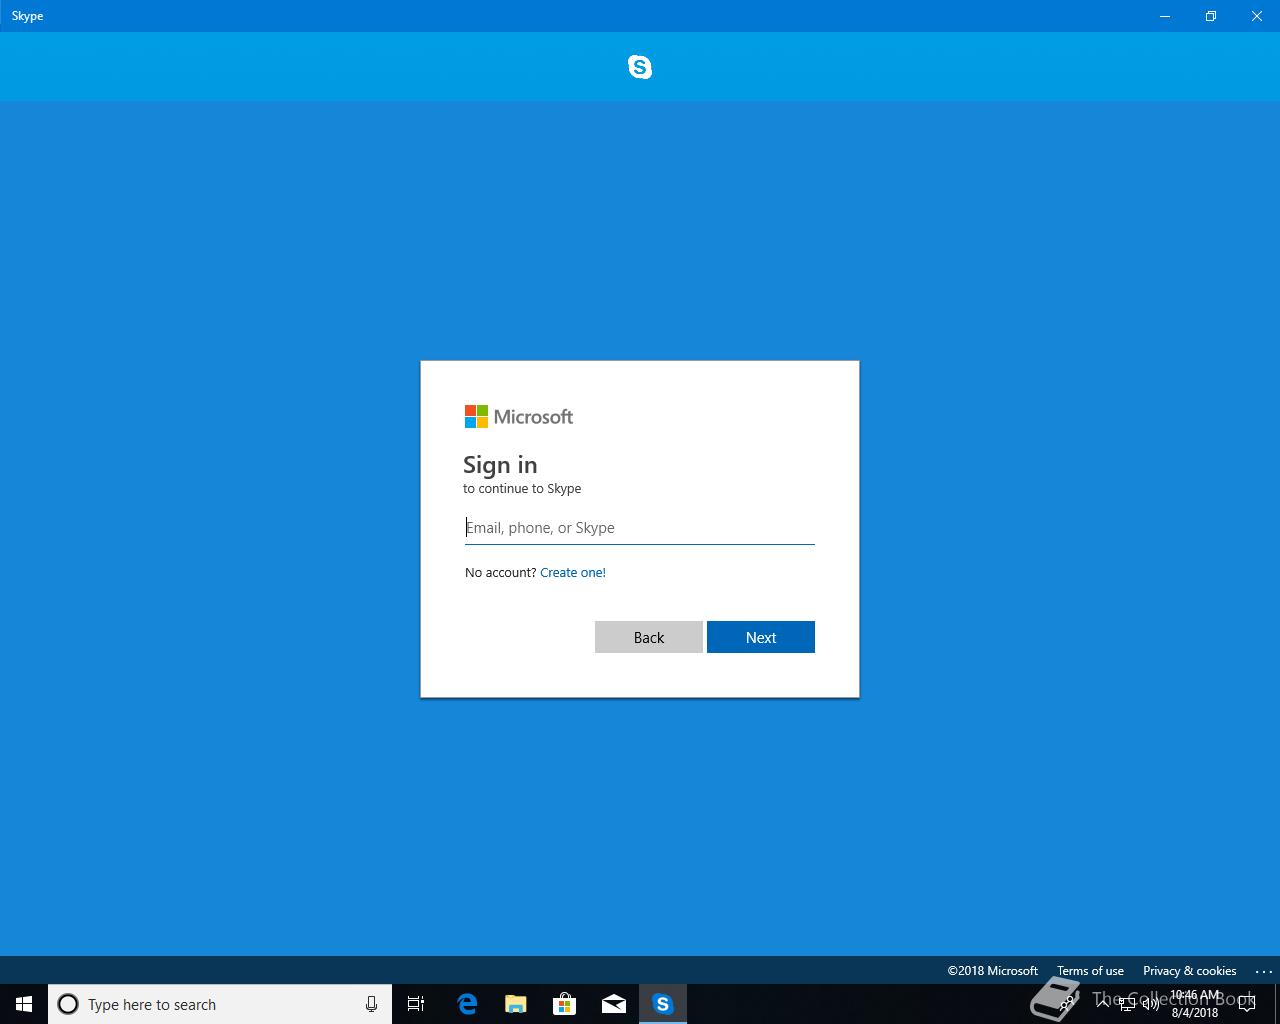Viewport: 1280px width, 1024px height.
Task: Open Terms of use link
Action: click(x=1090, y=971)
